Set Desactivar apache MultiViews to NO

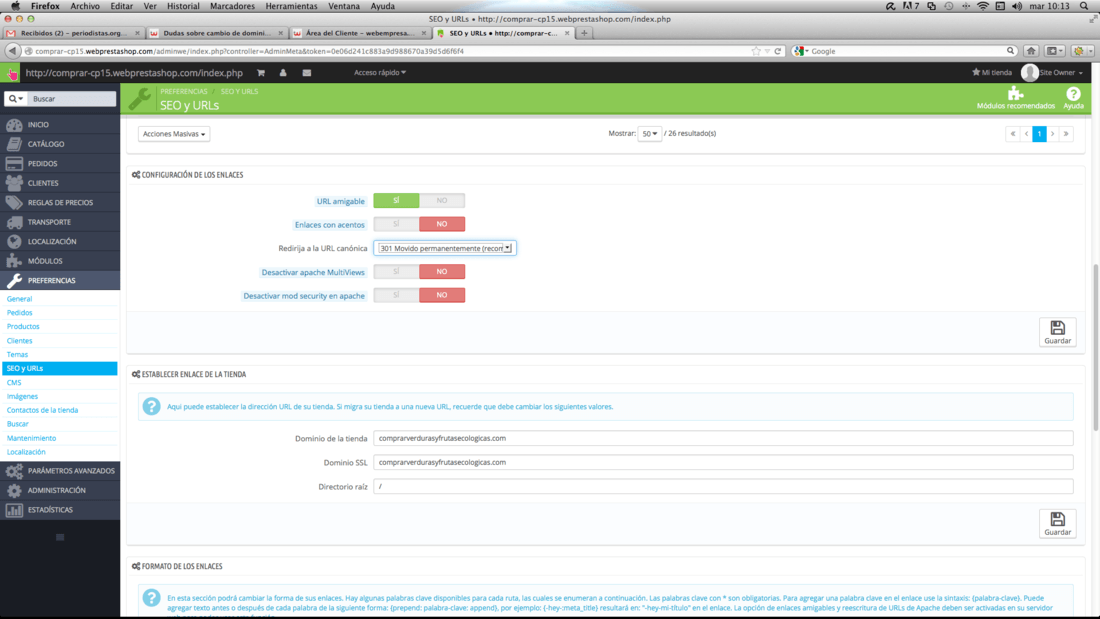point(442,272)
